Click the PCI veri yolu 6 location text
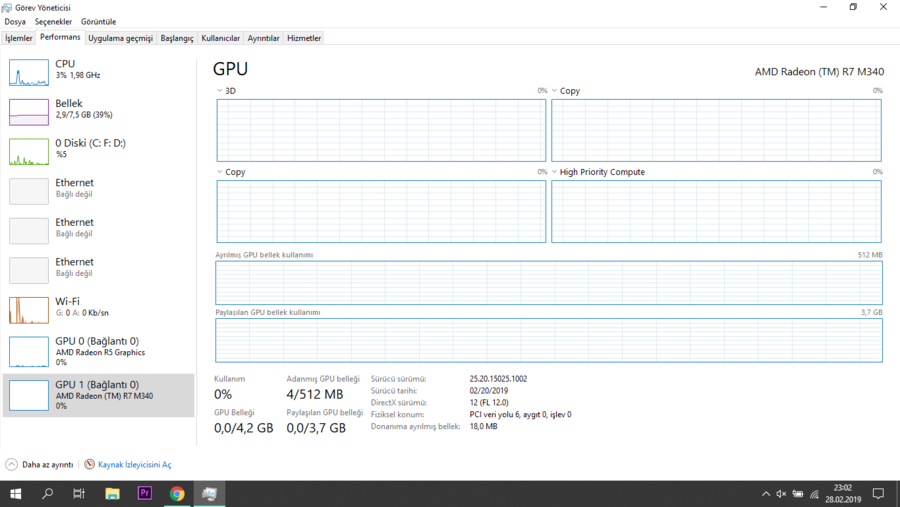Viewport: 900px width, 507px height. (x=520, y=415)
